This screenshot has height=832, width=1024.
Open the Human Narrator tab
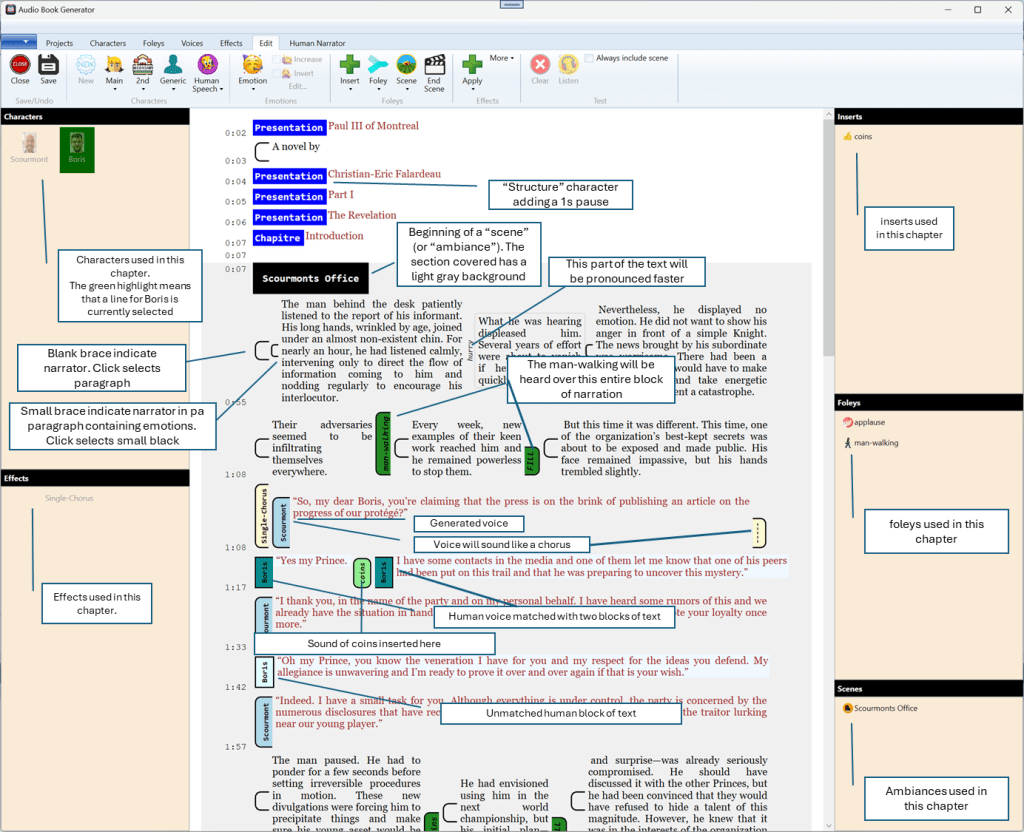[317, 43]
